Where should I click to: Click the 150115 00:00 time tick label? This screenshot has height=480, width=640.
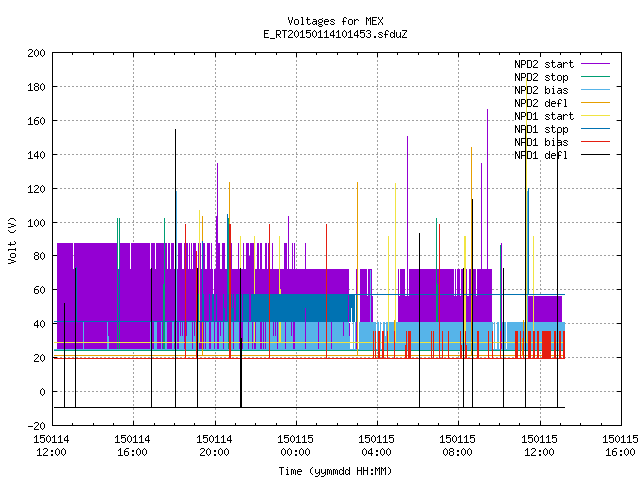[x=295, y=446]
